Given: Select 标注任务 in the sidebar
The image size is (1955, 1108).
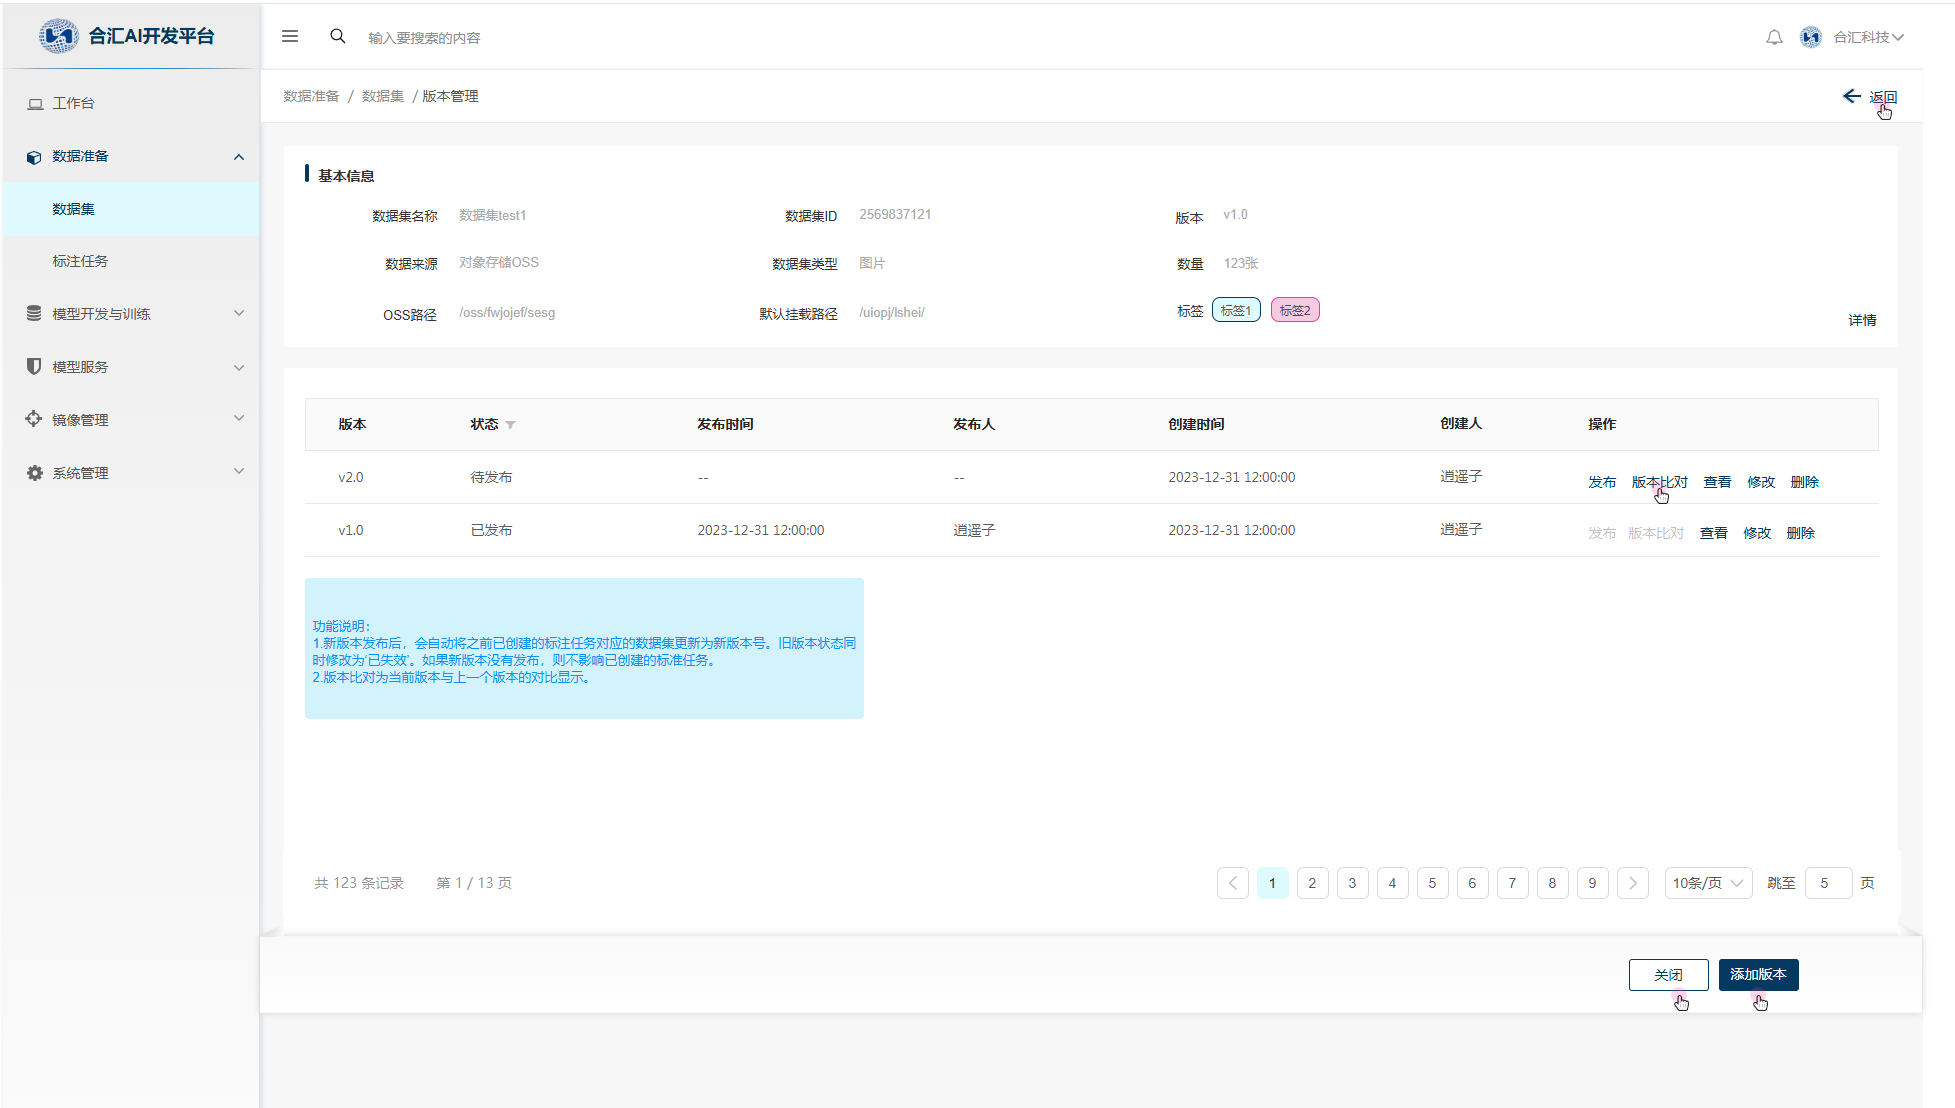Looking at the screenshot, I should (80, 261).
